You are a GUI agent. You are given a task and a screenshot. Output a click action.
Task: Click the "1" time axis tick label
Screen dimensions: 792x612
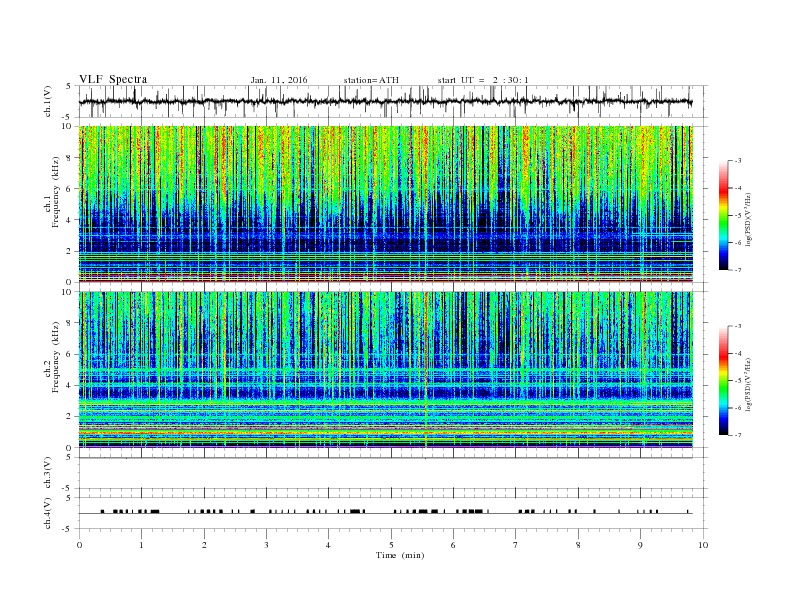click(x=141, y=545)
